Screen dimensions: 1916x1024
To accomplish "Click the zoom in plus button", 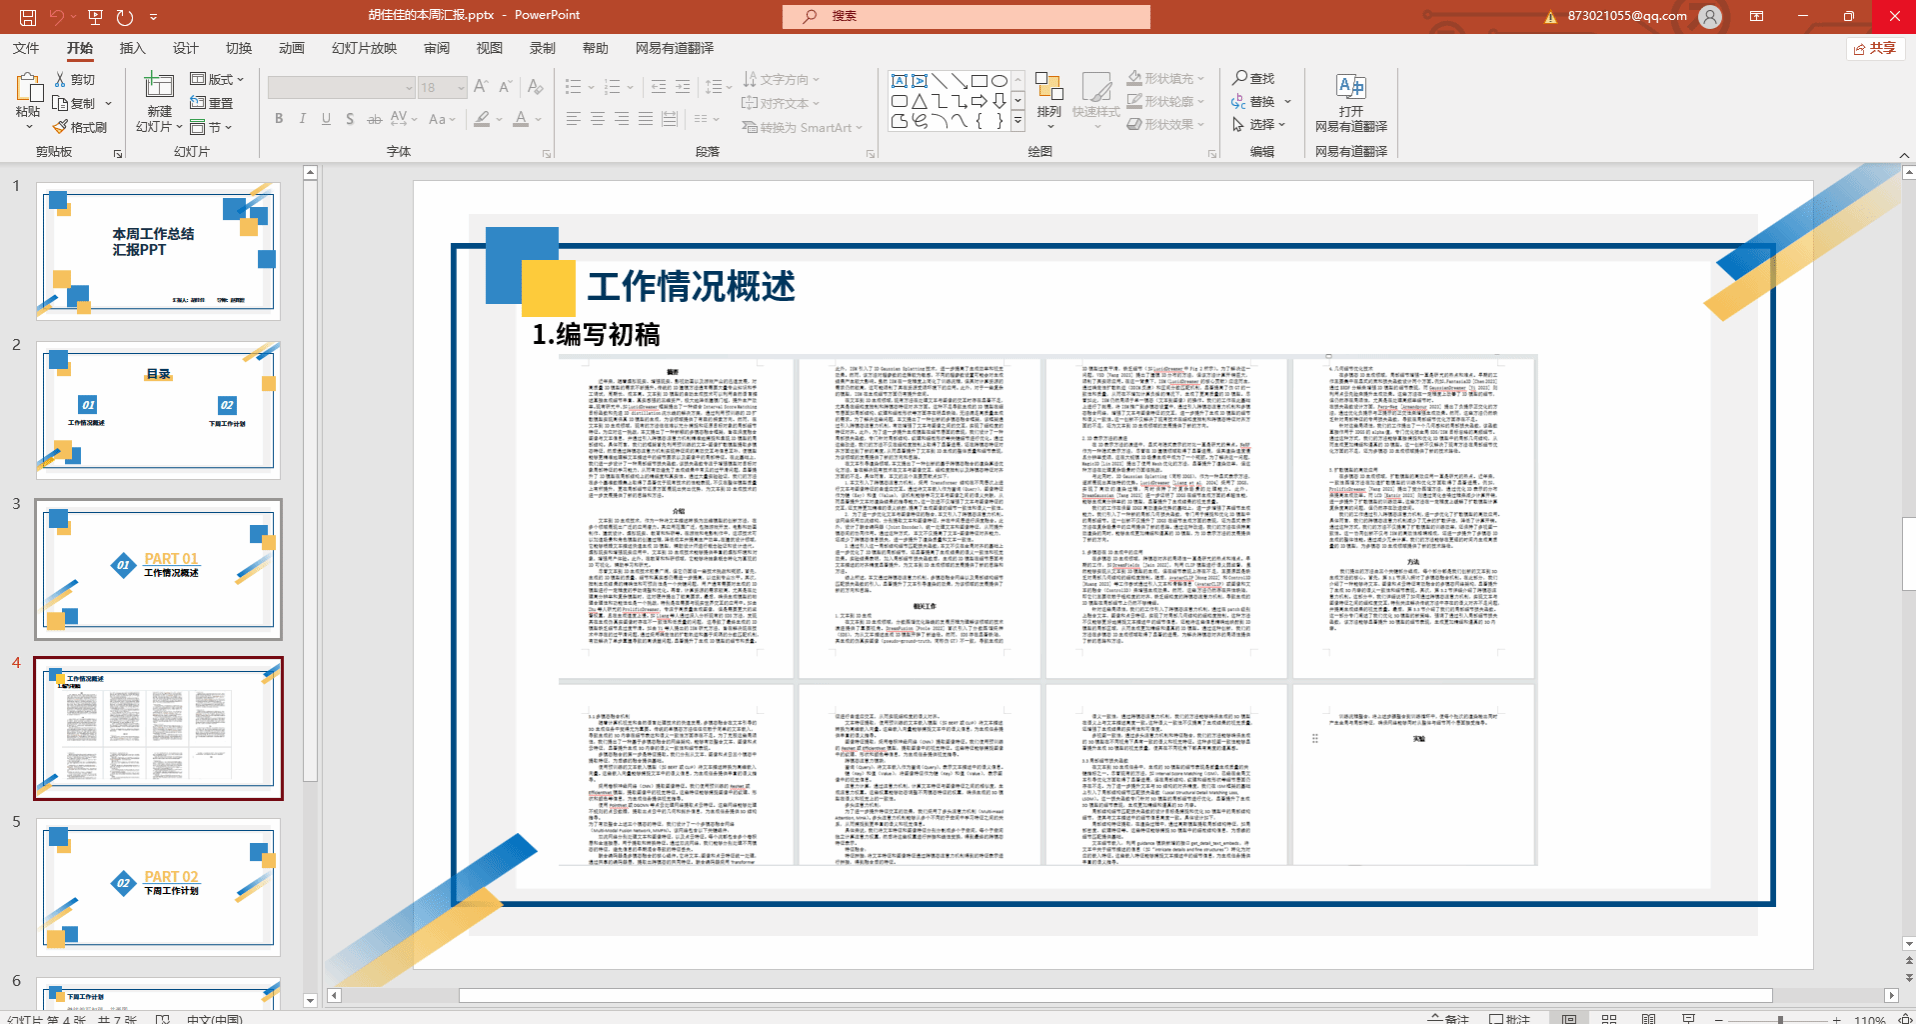I will 1837,1020.
